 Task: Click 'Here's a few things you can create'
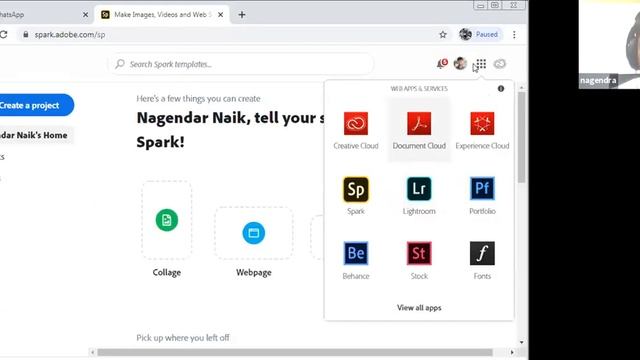(198, 98)
